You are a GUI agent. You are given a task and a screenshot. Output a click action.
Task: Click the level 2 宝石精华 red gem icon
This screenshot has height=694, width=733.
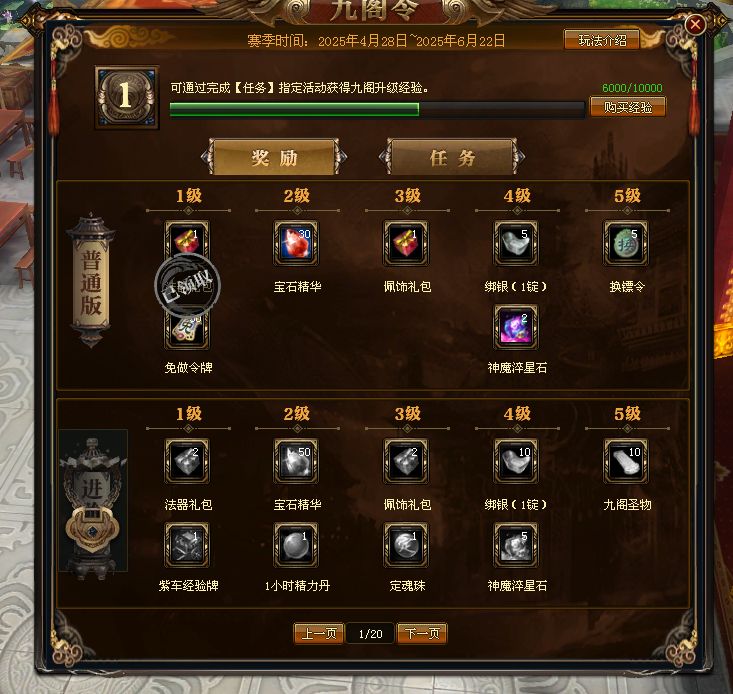click(x=296, y=243)
